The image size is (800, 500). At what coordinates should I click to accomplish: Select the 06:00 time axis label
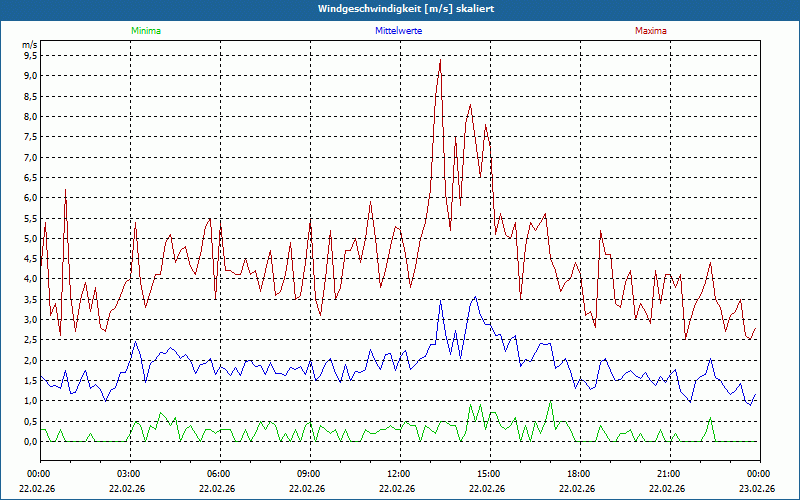point(219,474)
